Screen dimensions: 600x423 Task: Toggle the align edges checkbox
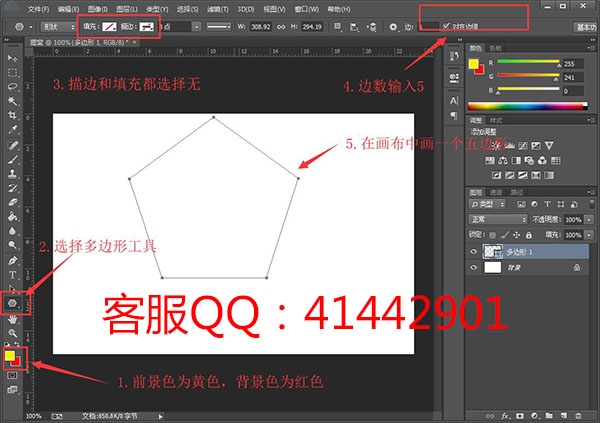click(447, 26)
